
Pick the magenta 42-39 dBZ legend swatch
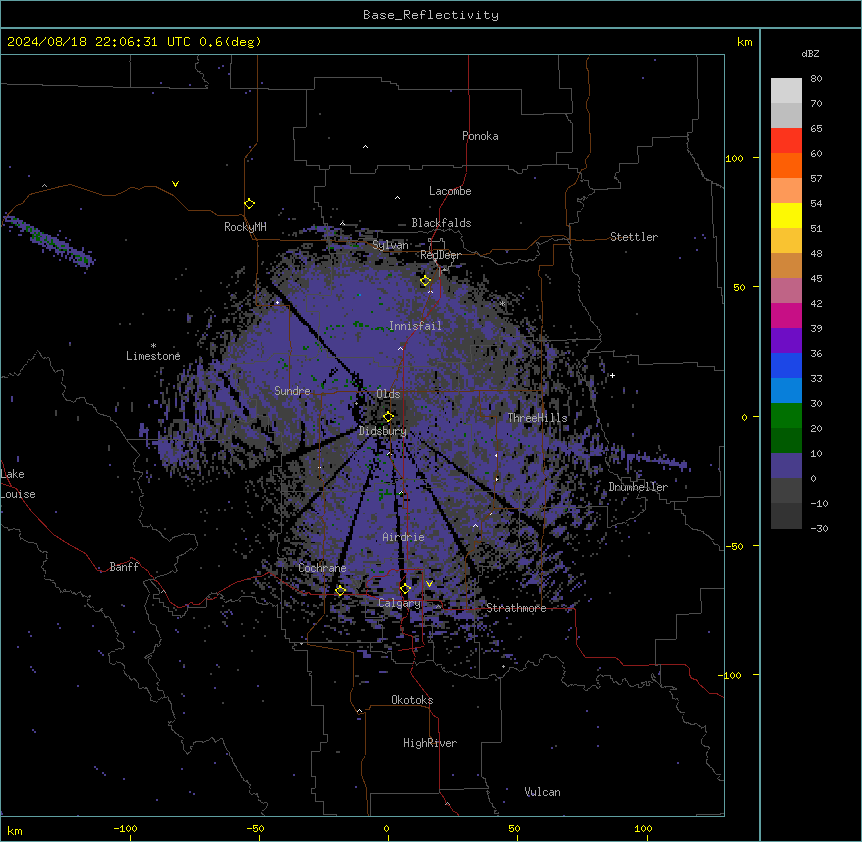coord(786,315)
